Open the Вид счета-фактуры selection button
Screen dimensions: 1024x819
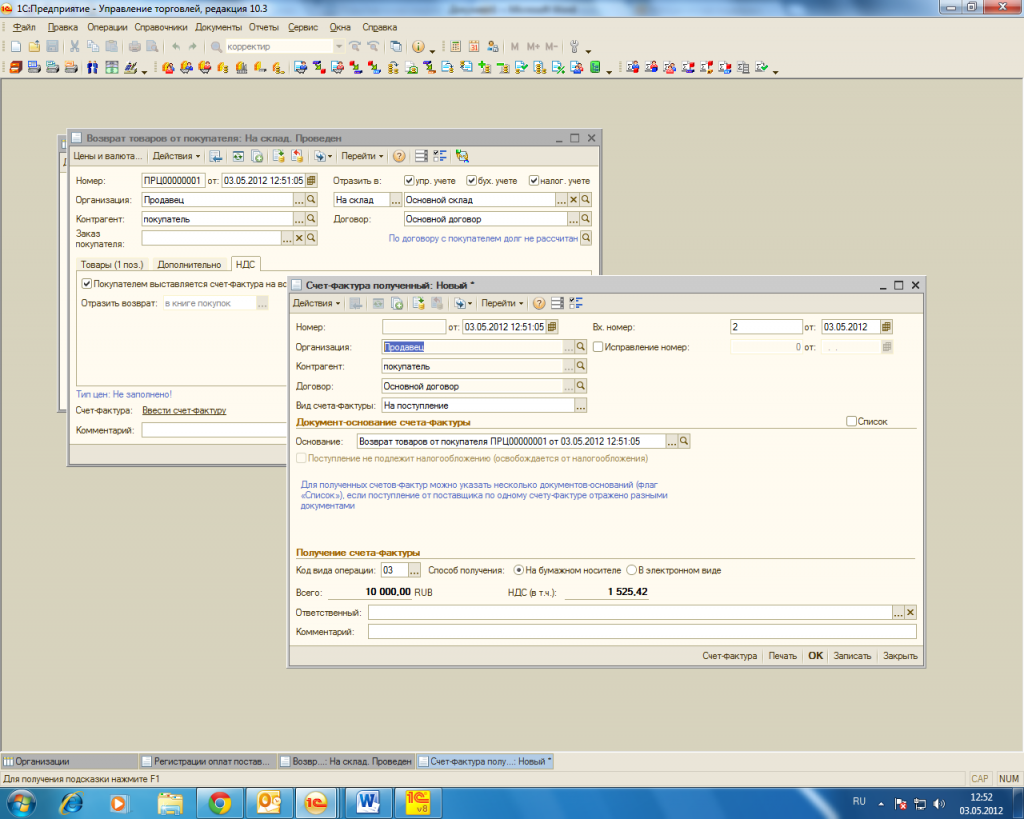point(581,406)
